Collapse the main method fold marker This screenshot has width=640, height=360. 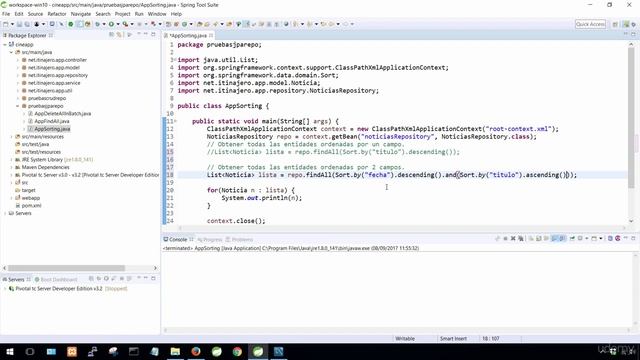click(176, 121)
